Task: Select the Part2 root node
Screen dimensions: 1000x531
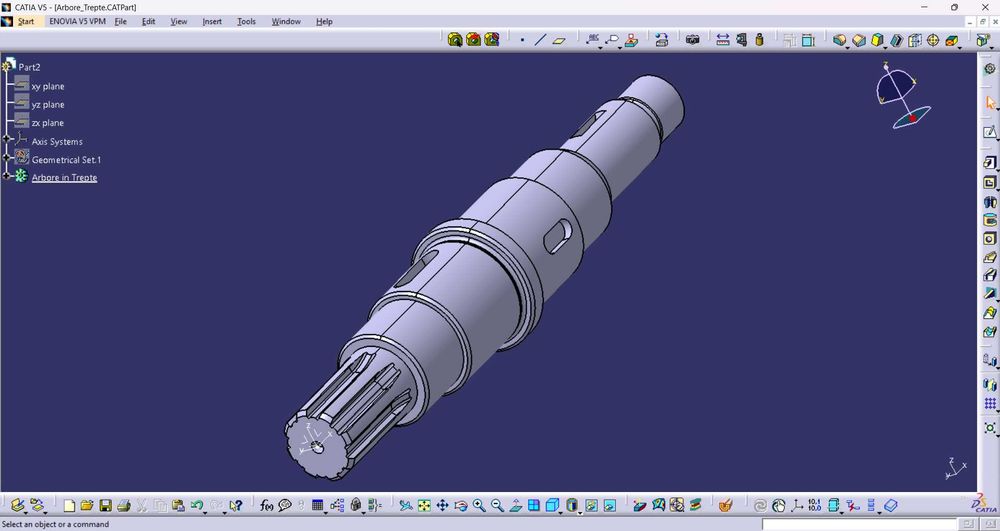Action: point(29,67)
